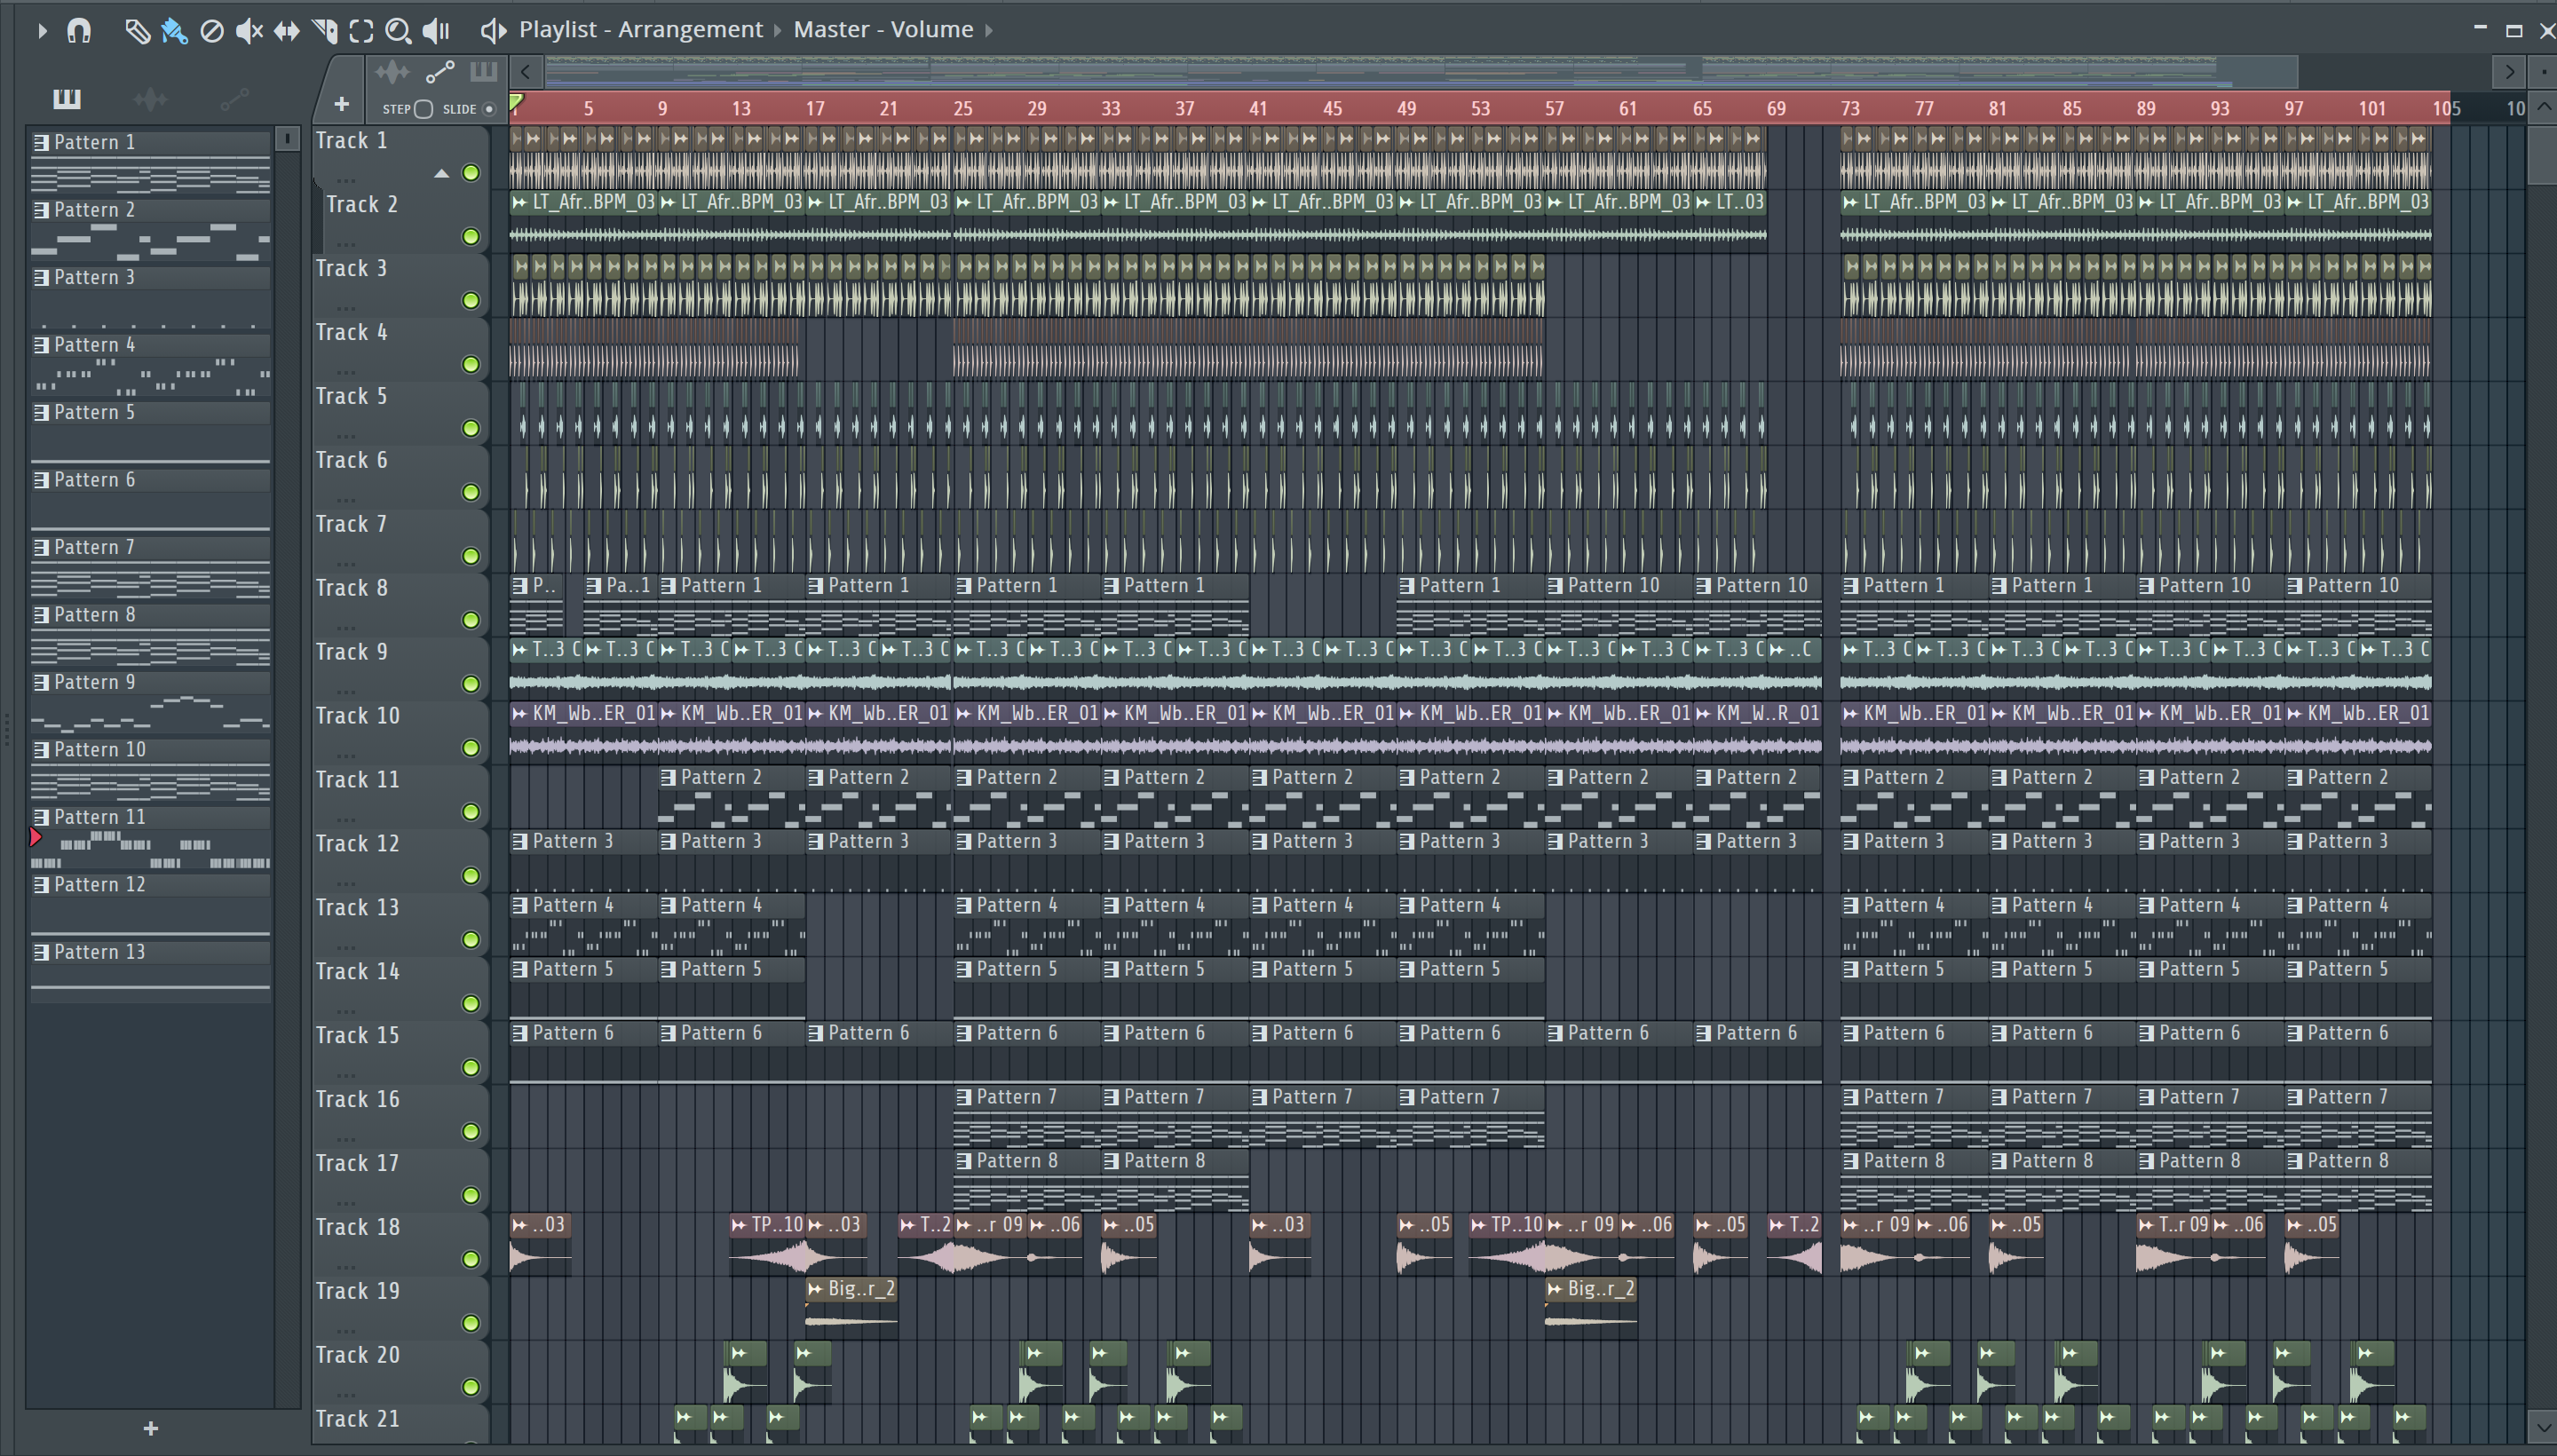
Task: Click the Master - Volume label
Action: tap(883, 30)
